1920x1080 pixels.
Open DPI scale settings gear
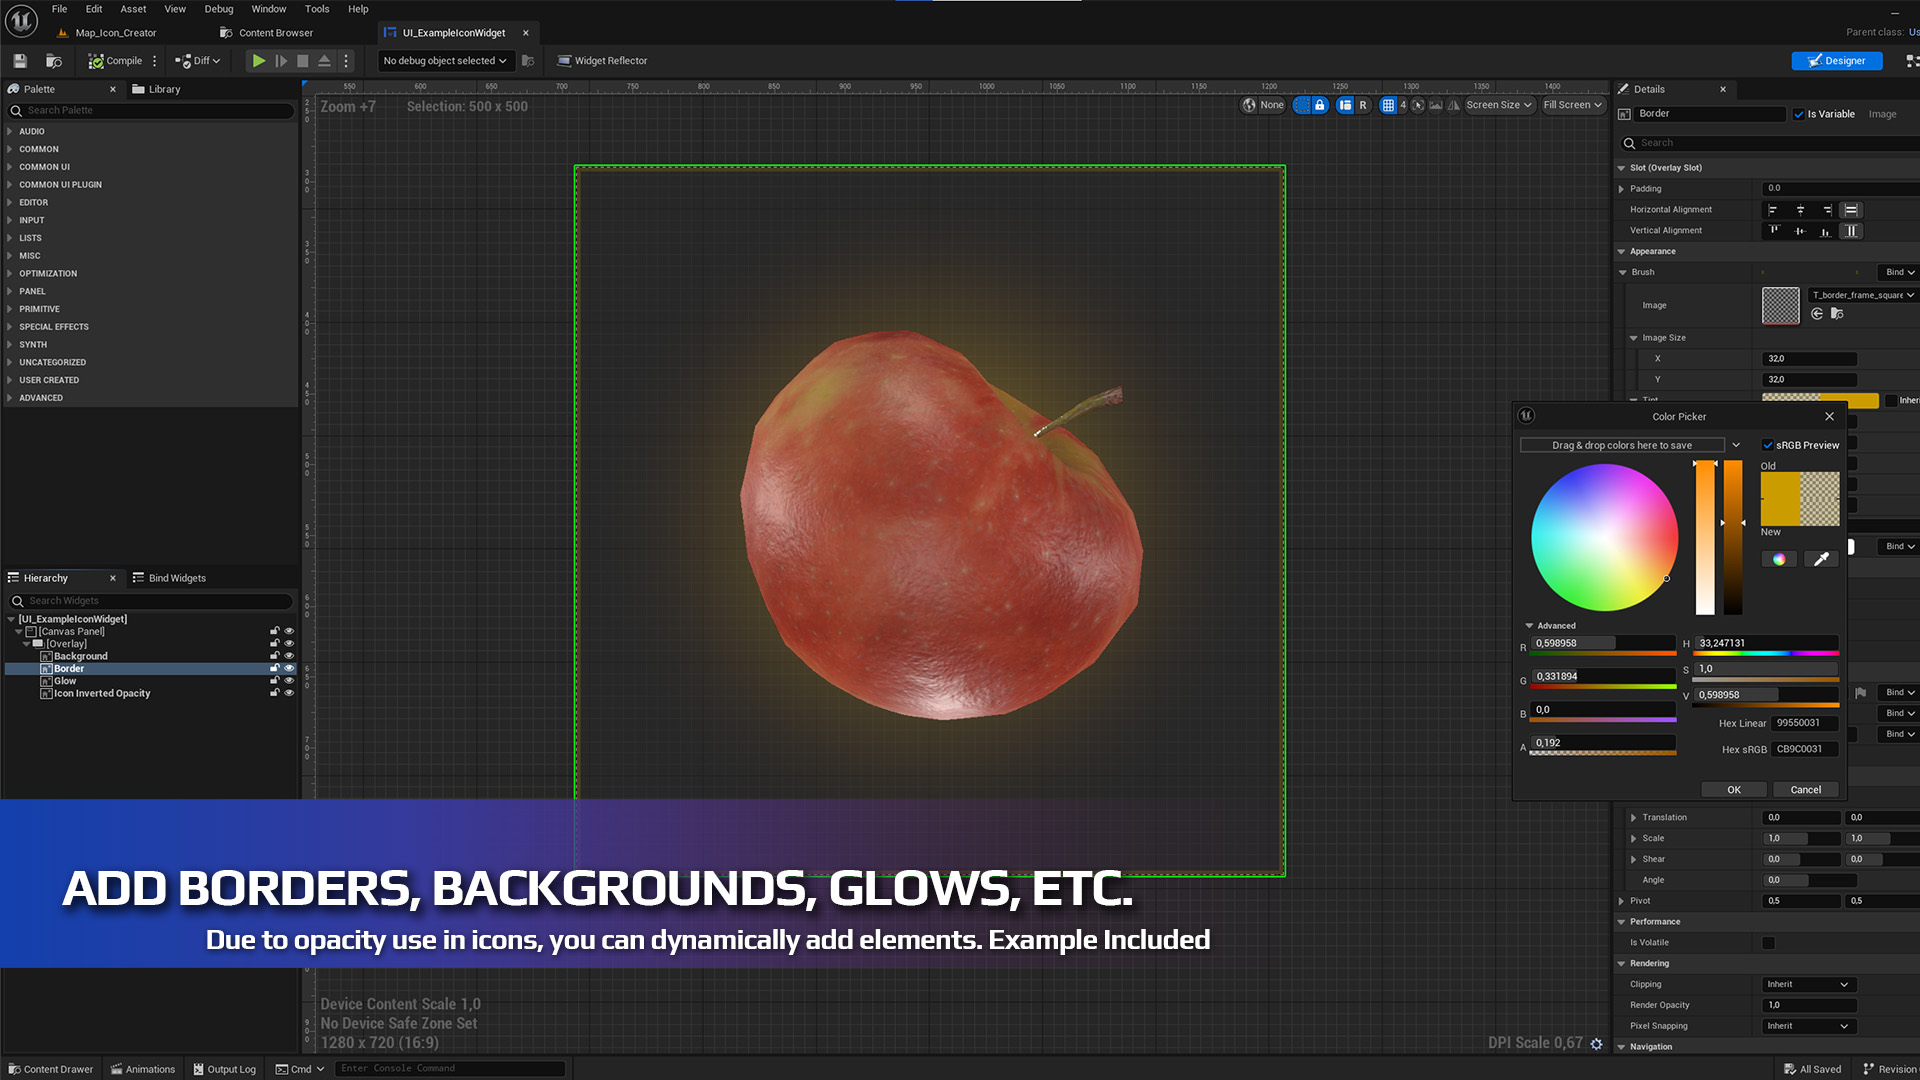tap(1597, 1044)
